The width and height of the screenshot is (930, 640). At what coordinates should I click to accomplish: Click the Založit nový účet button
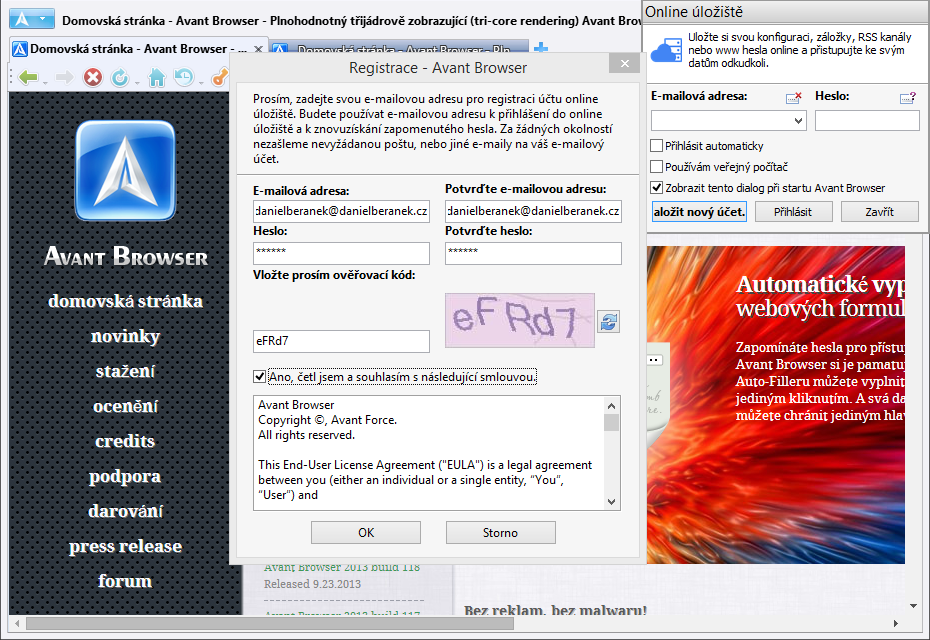click(x=699, y=212)
